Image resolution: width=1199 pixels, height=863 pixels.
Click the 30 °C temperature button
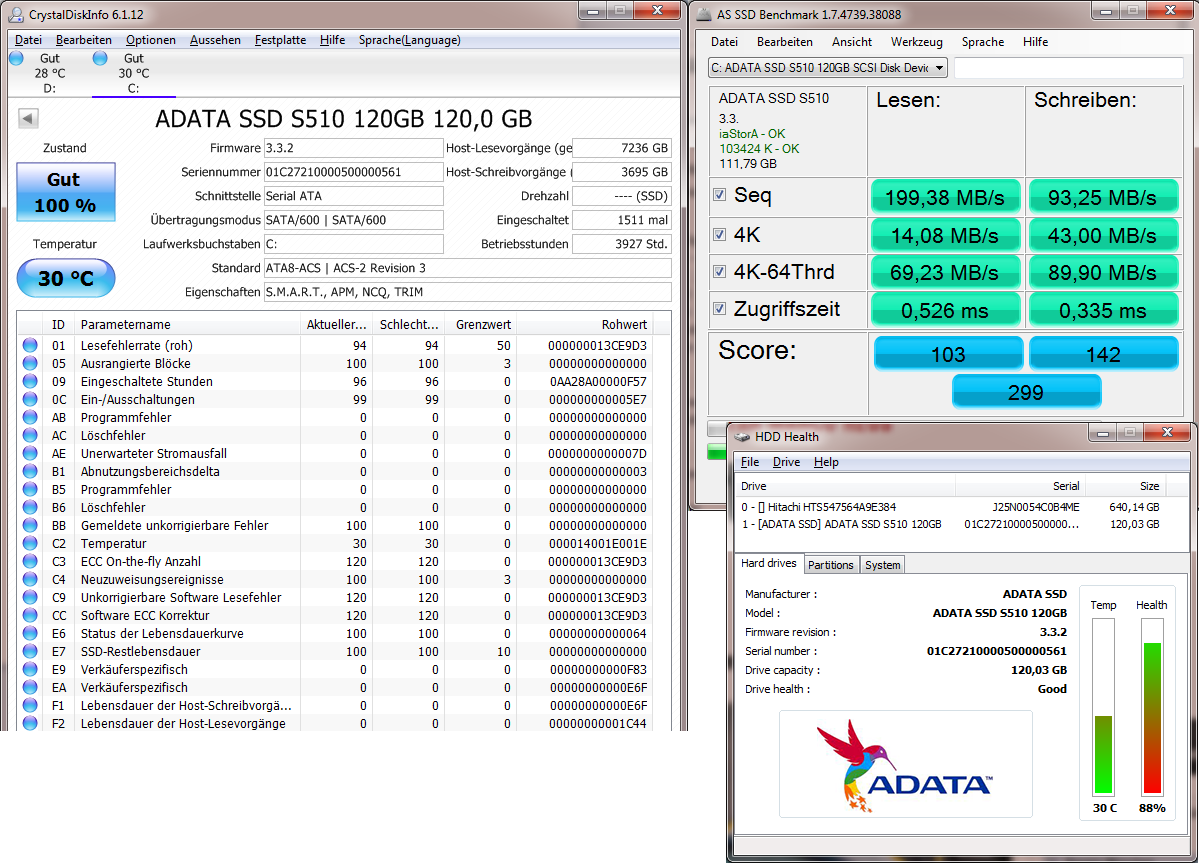click(x=66, y=277)
